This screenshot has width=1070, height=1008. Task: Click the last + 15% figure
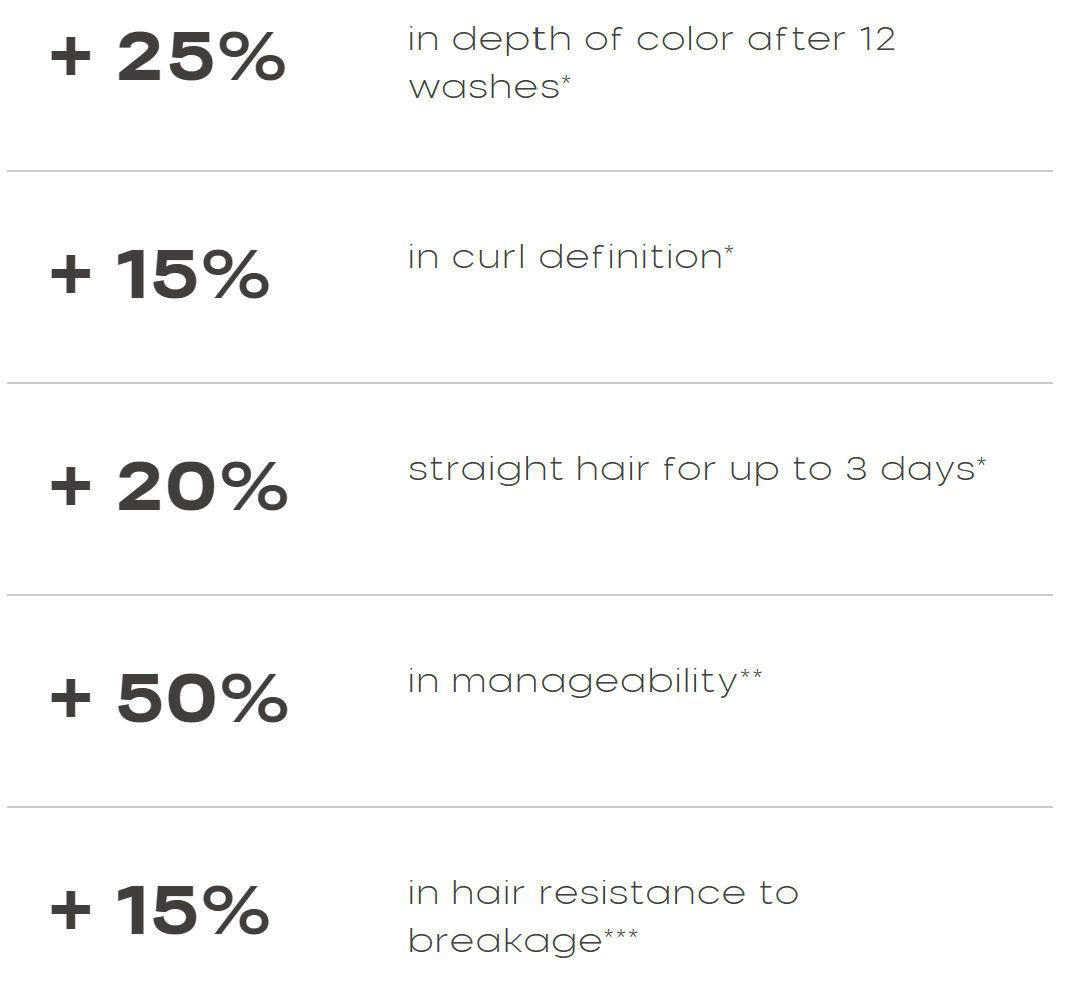160,910
